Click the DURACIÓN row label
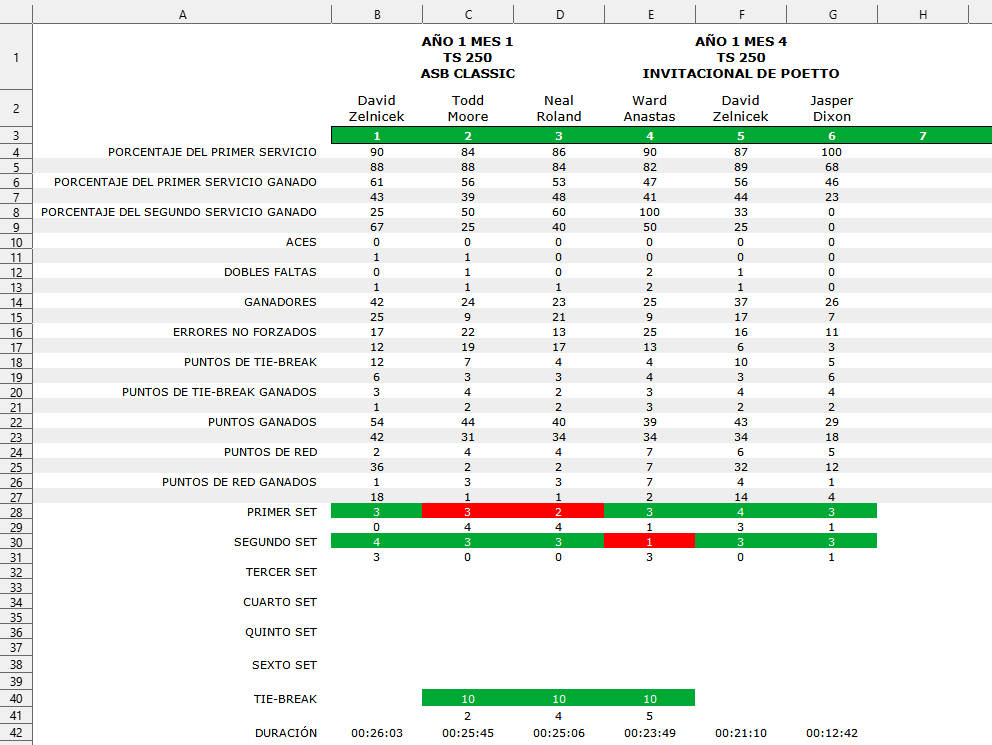 tap(286, 733)
